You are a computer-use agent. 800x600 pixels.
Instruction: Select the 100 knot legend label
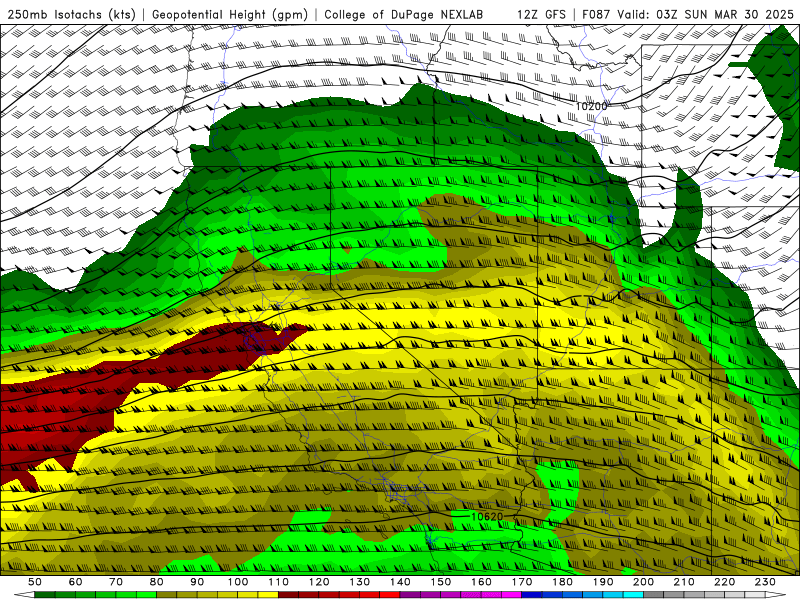(238, 582)
